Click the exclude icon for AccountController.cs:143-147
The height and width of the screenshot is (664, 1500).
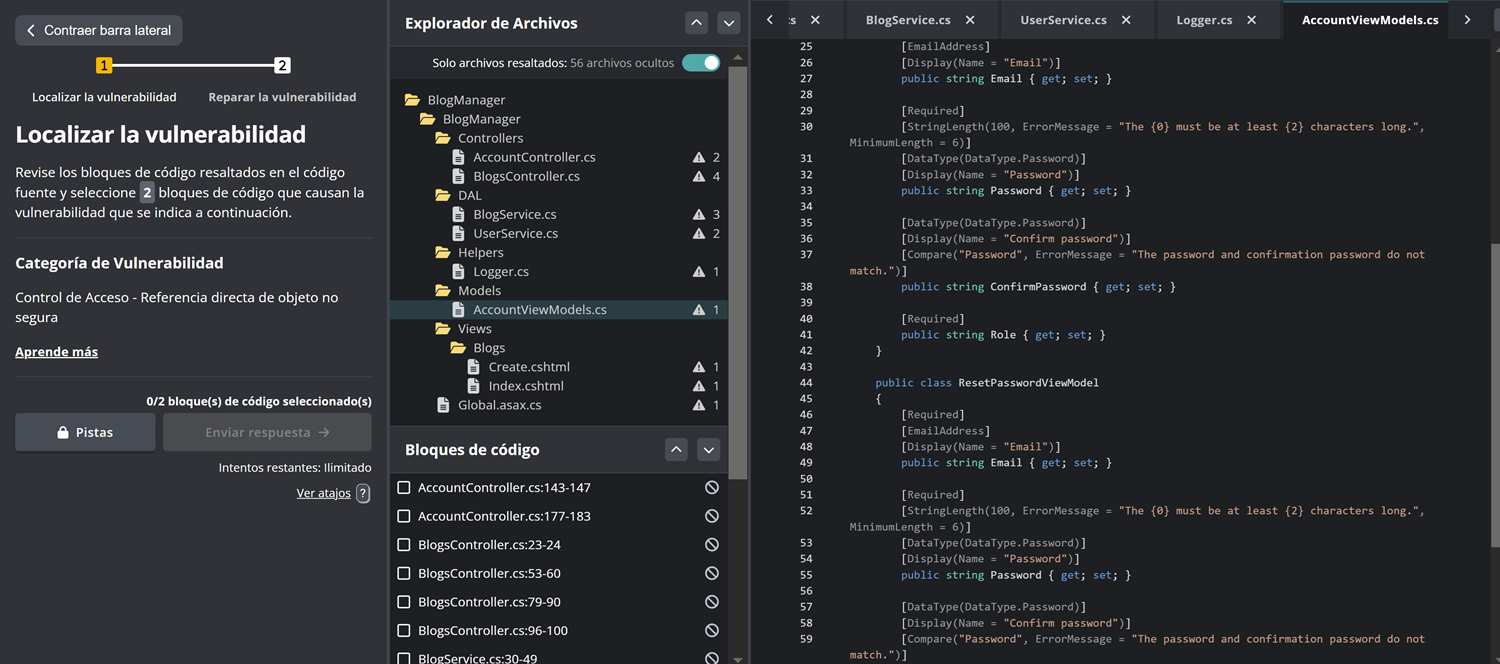[x=711, y=488]
